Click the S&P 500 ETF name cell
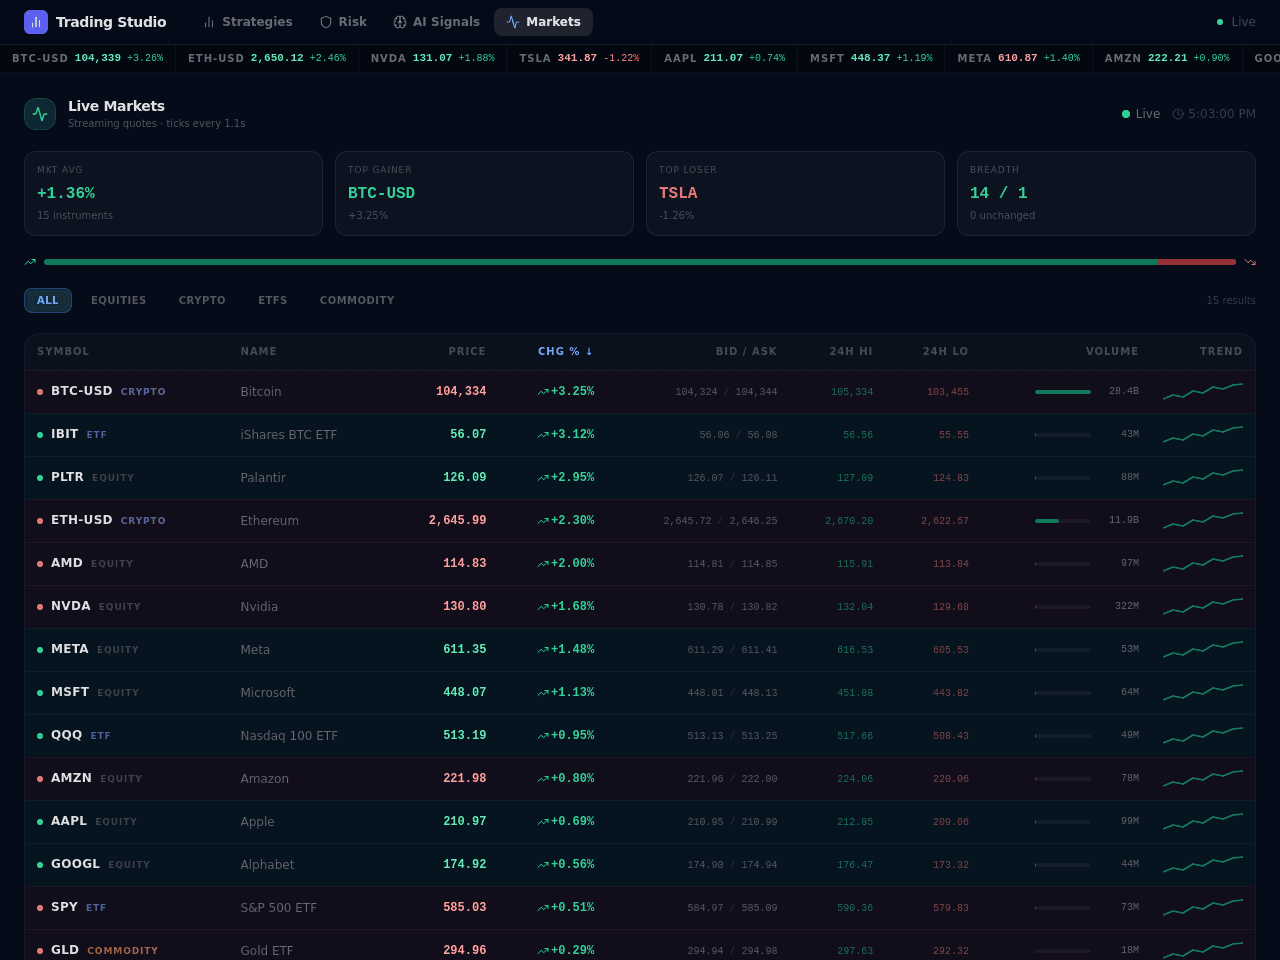The image size is (1280, 960). (279, 908)
